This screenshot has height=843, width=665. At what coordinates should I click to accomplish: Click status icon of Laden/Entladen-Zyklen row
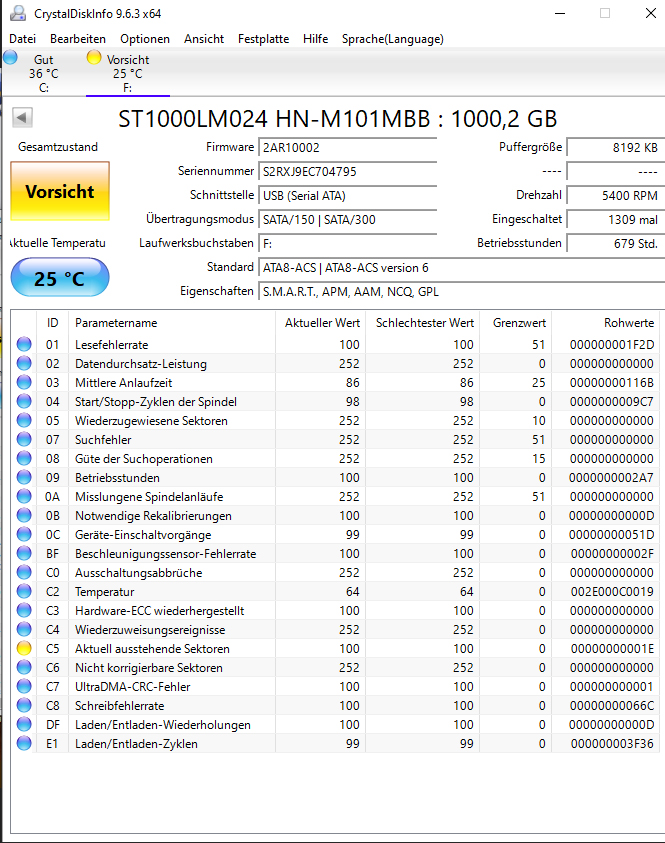pos(24,743)
